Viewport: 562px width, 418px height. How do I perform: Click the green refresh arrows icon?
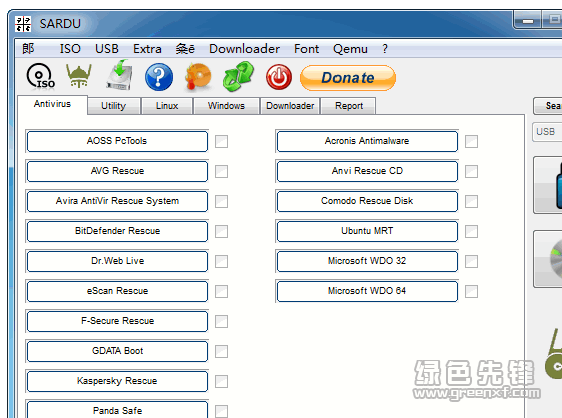(238, 76)
